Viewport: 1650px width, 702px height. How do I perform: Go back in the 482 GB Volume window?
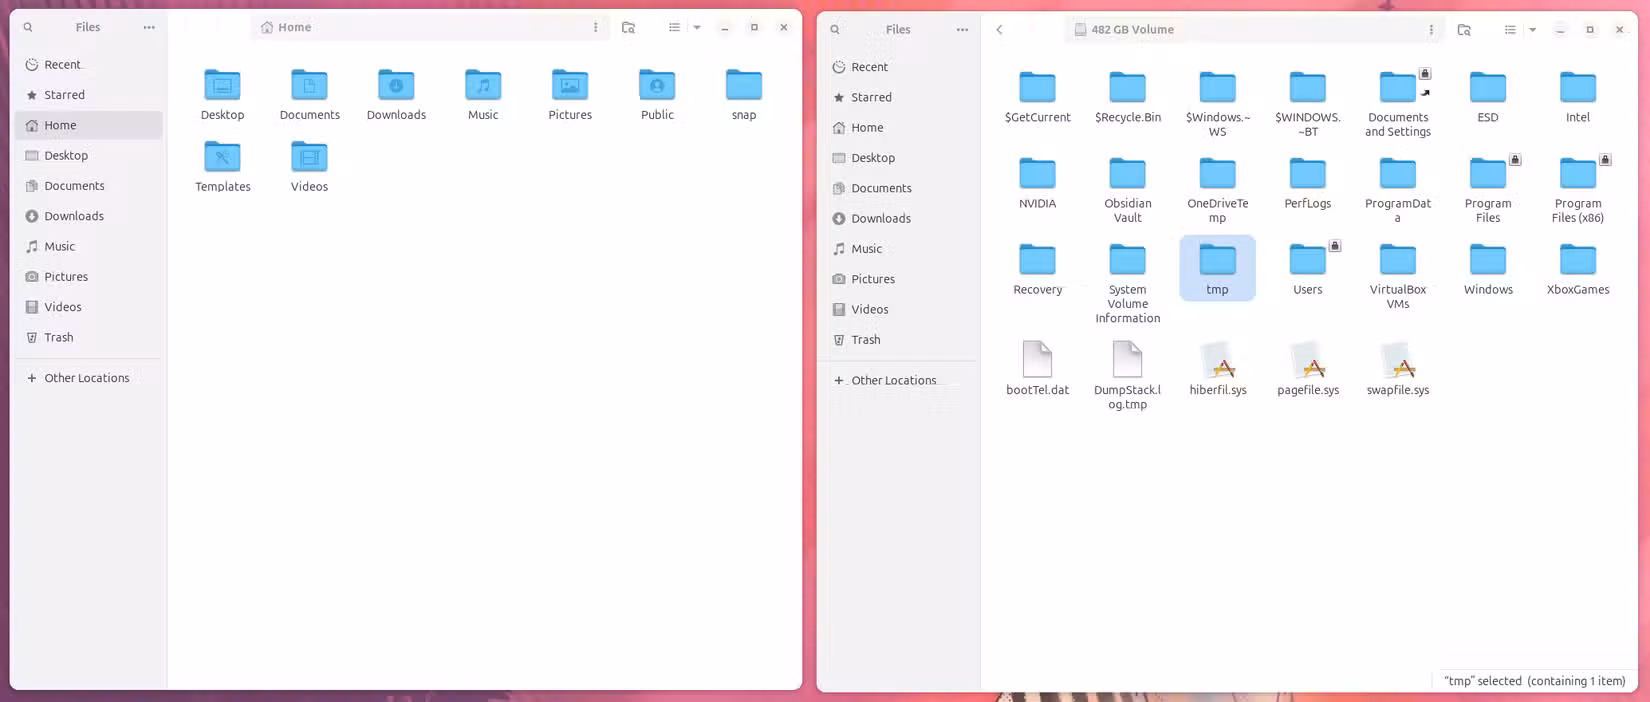pyautogui.click(x=999, y=30)
